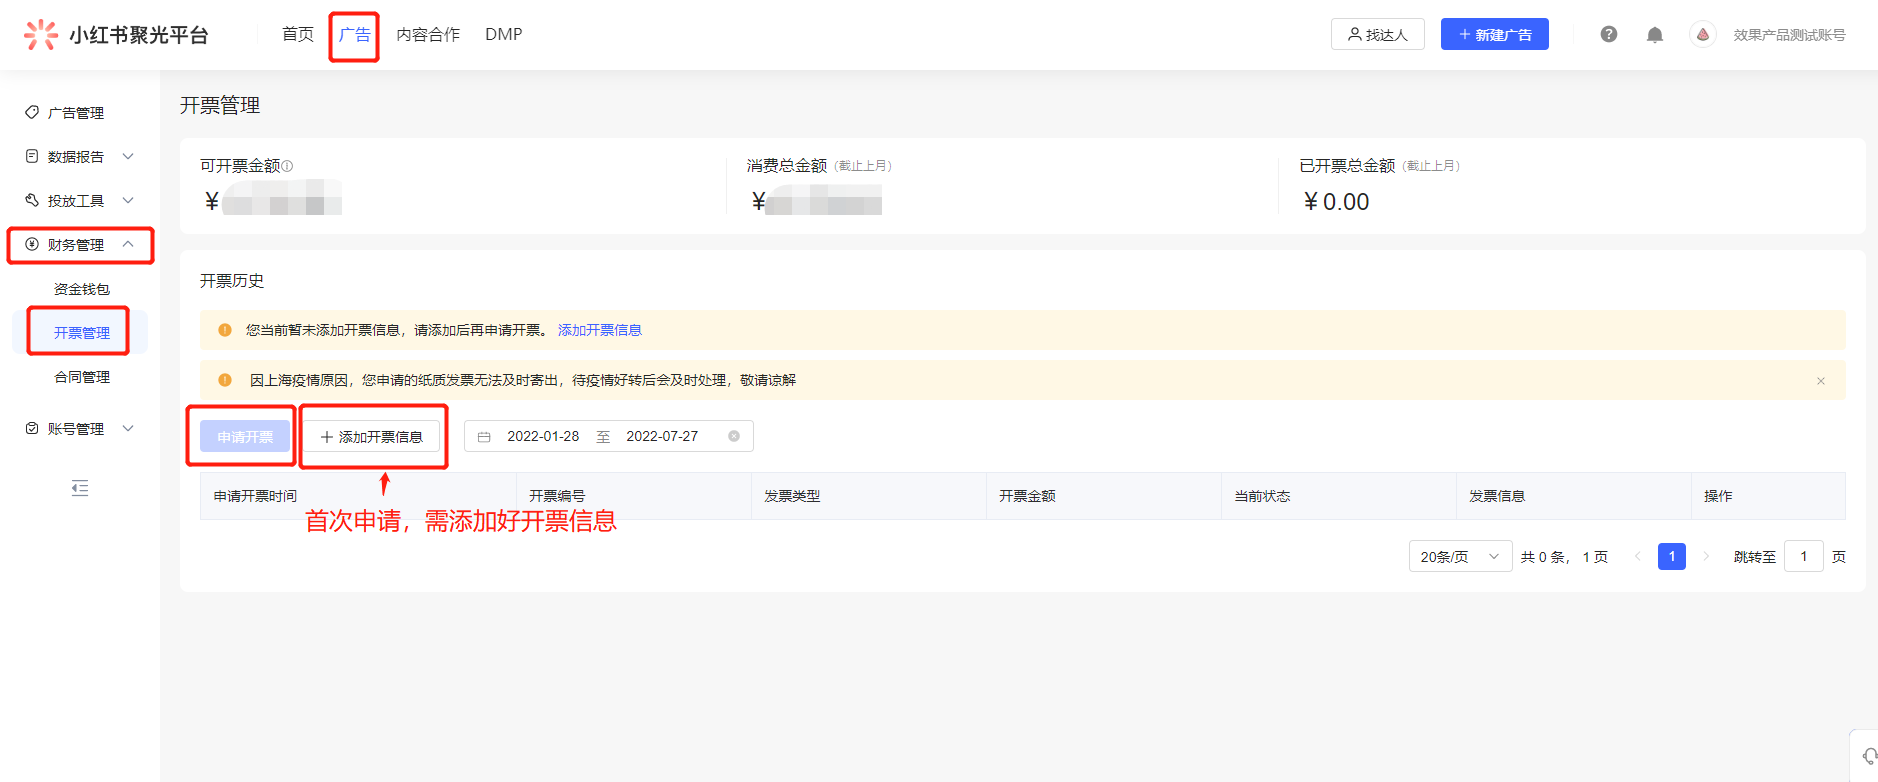Image resolution: width=1878 pixels, height=782 pixels.
Task: Click the info icon beside 可开票金额
Action: (x=288, y=166)
